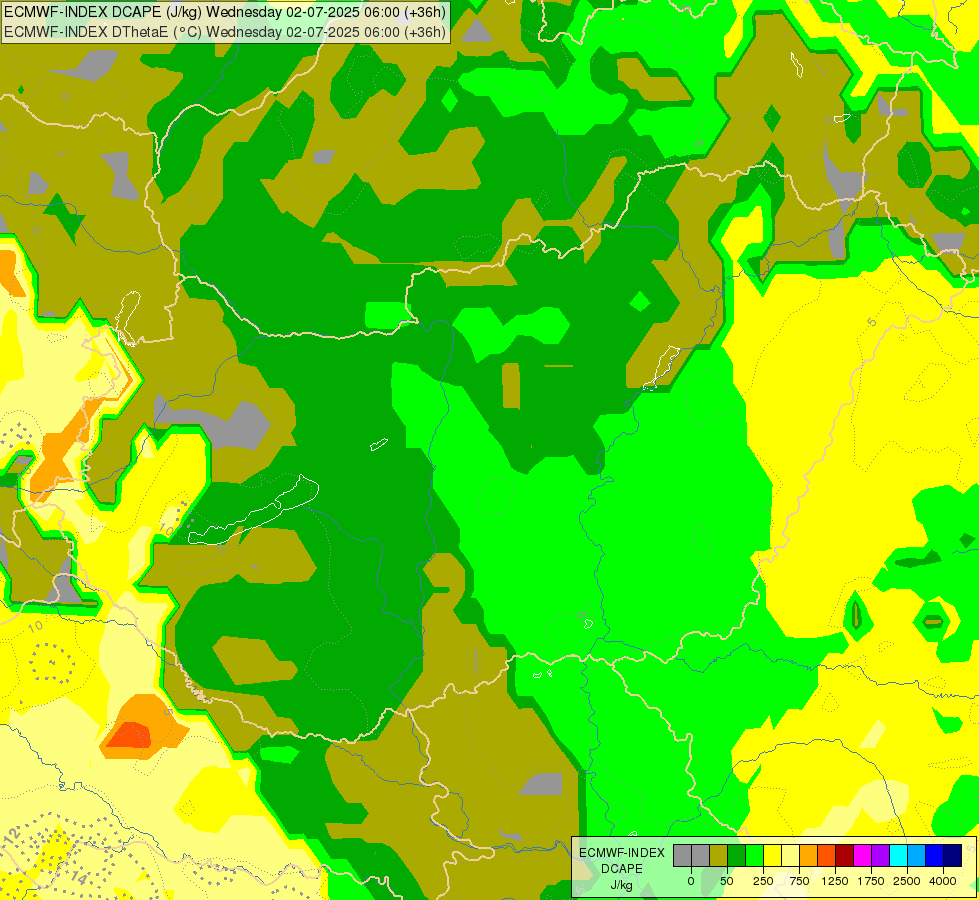Click the legend value 4000
This screenshot has width=979, height=900.
coord(943,881)
